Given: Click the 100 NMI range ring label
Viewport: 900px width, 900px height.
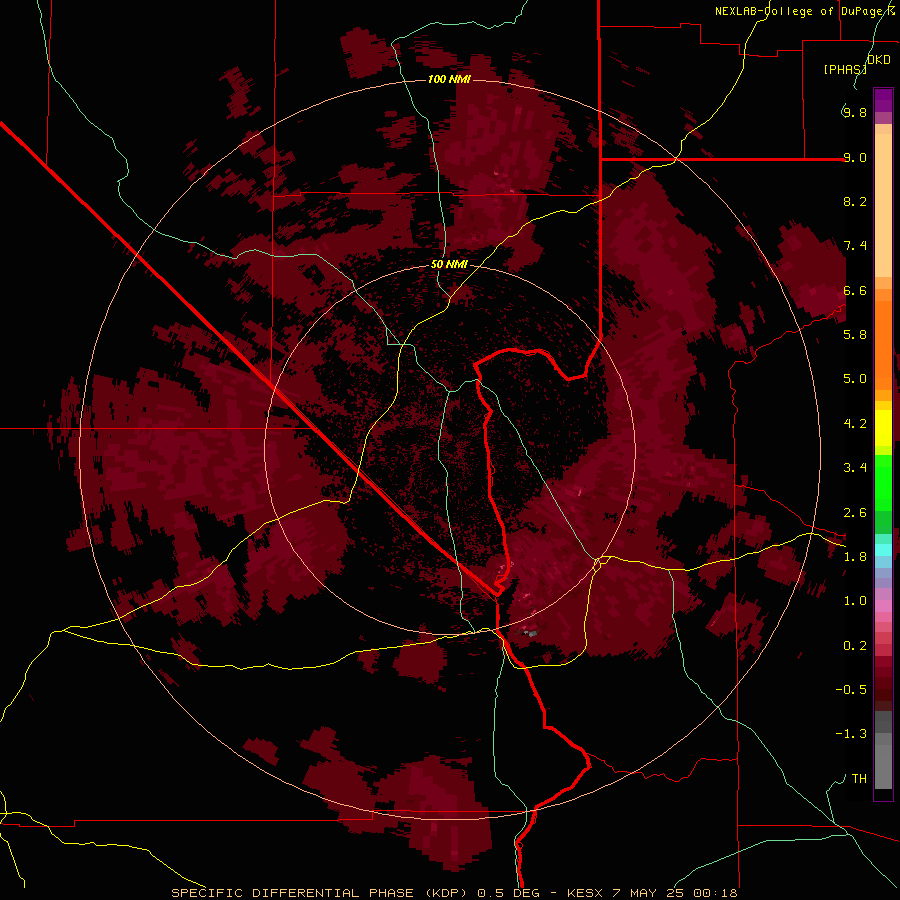Looking at the screenshot, I should [449, 79].
